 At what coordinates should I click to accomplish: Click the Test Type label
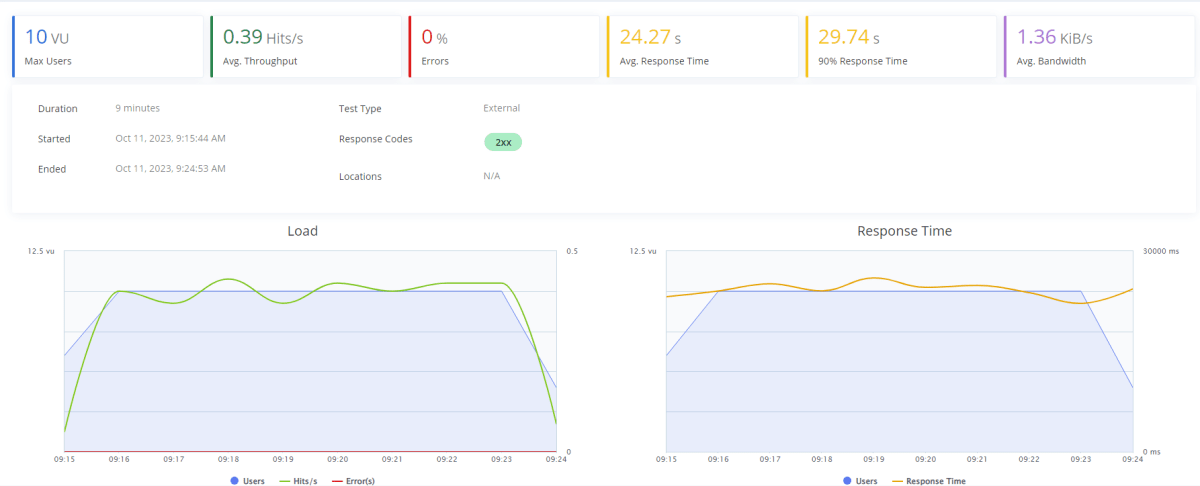click(360, 109)
